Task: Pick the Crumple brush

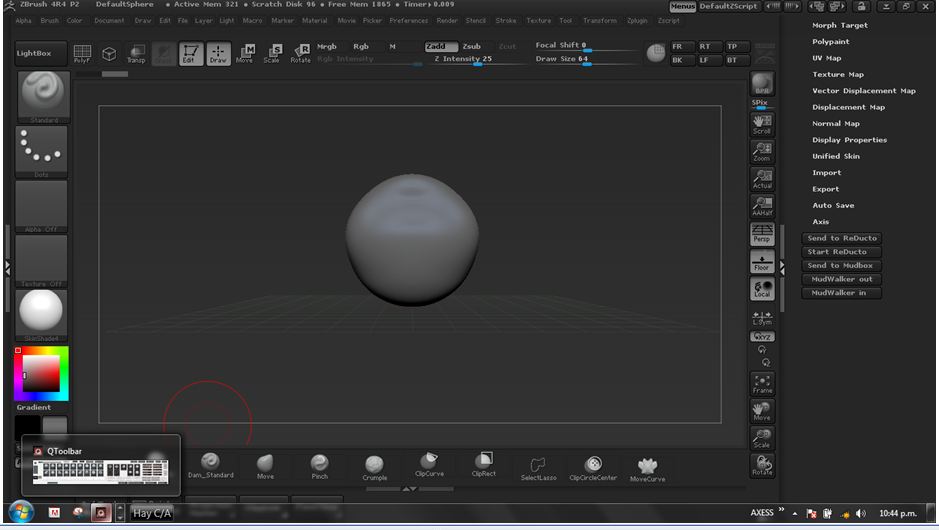Action: click(x=374, y=466)
